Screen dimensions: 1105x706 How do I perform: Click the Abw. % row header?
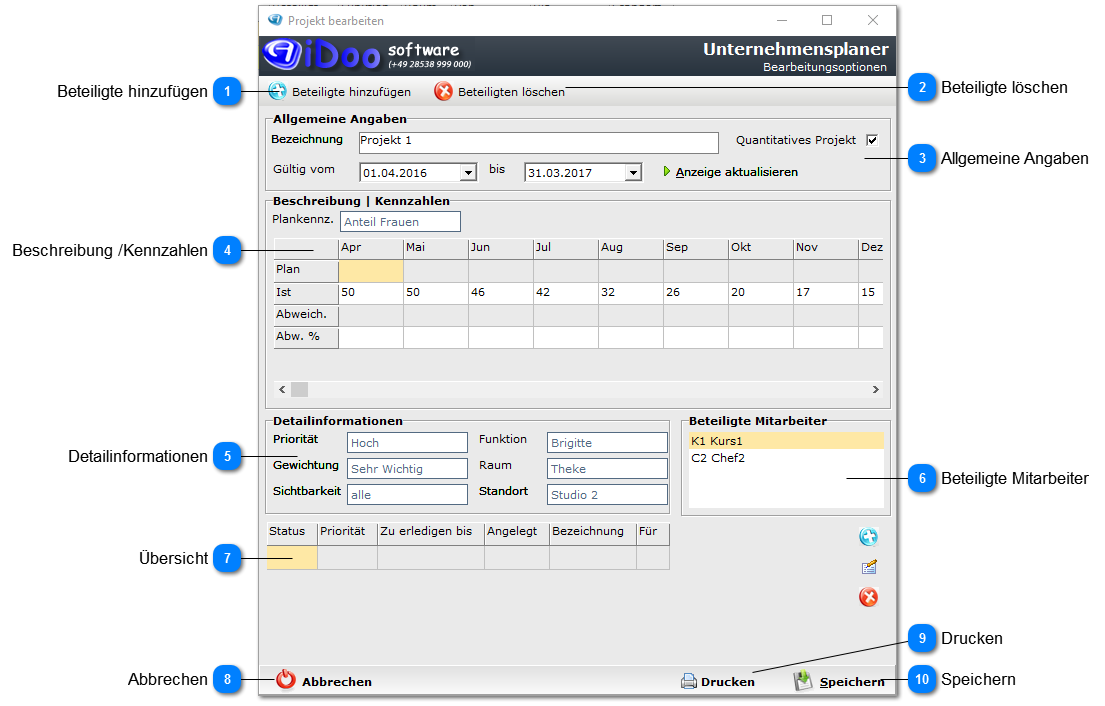coord(306,337)
